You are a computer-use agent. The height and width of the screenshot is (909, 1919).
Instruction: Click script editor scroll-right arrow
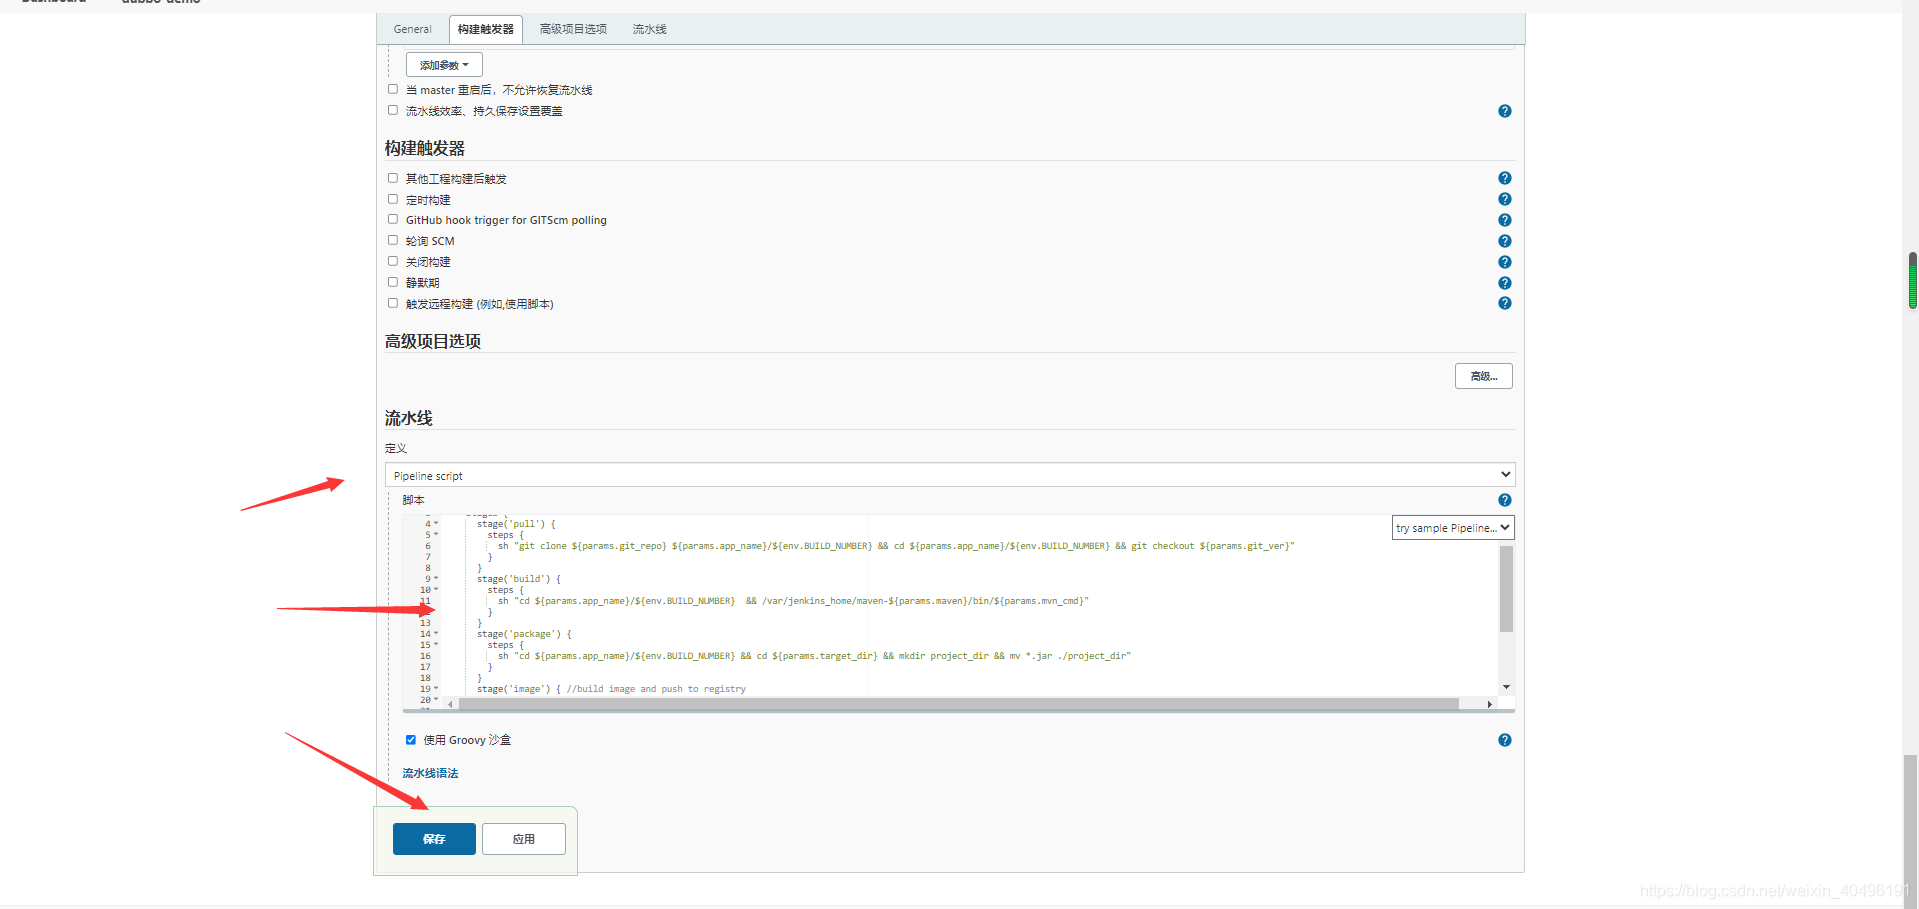(x=1490, y=704)
